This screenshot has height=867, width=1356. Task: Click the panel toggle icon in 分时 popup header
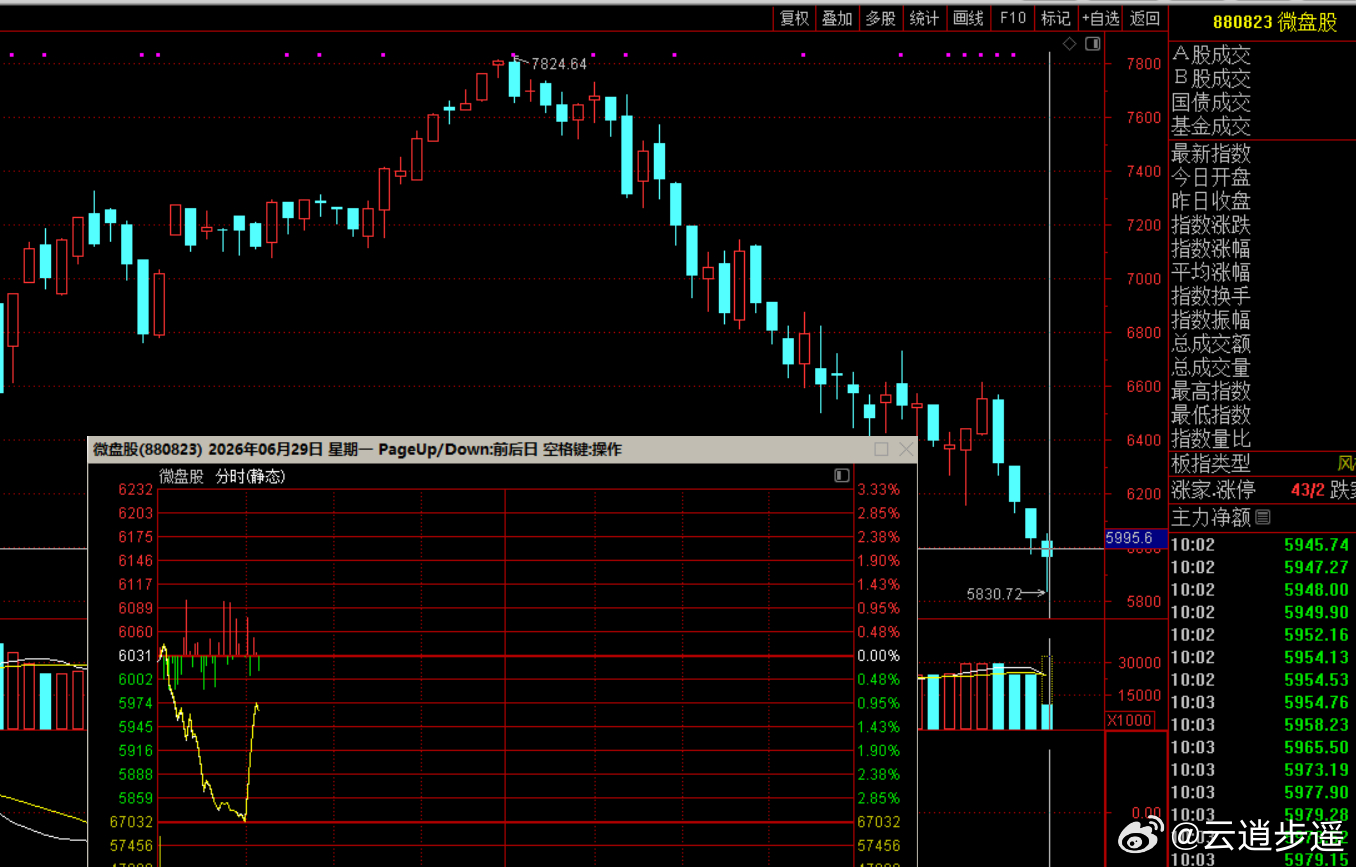pos(842,476)
